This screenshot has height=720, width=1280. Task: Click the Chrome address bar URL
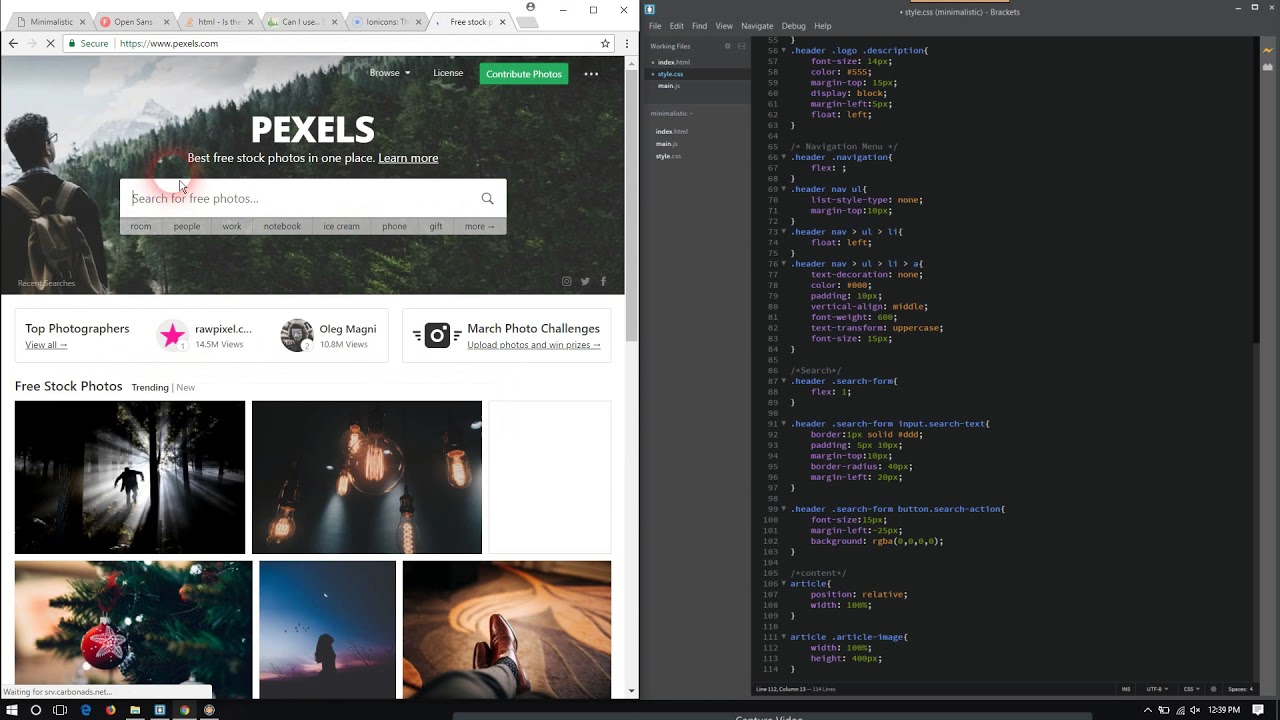click(x=169, y=44)
